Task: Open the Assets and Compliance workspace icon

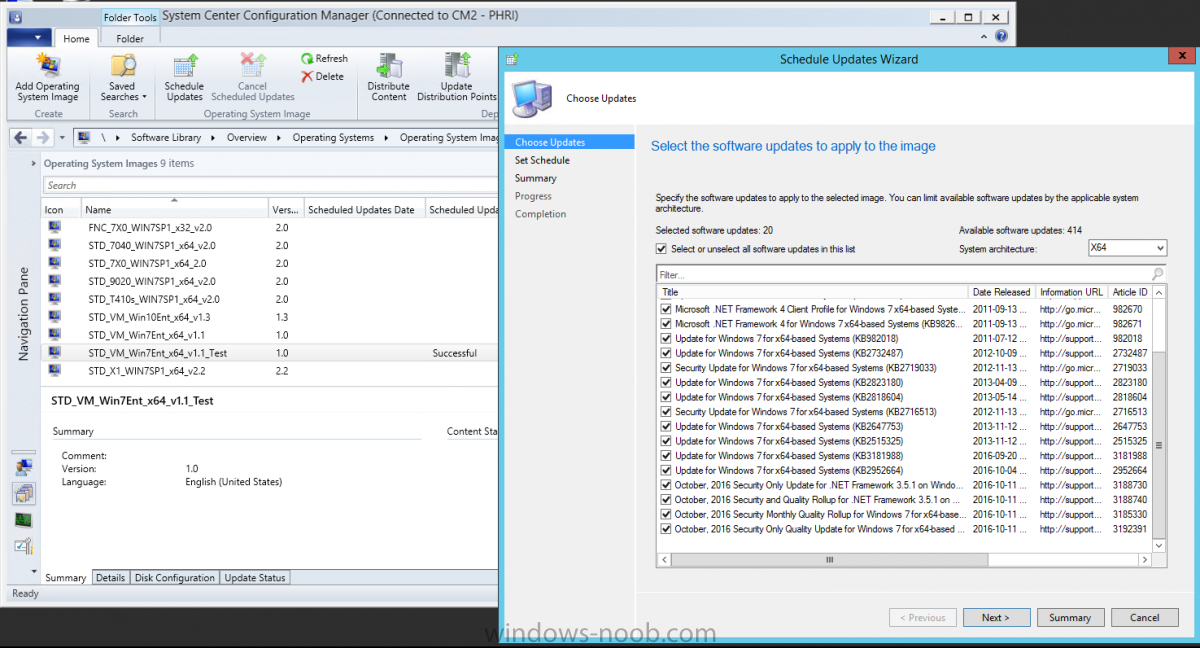Action: click(x=24, y=466)
